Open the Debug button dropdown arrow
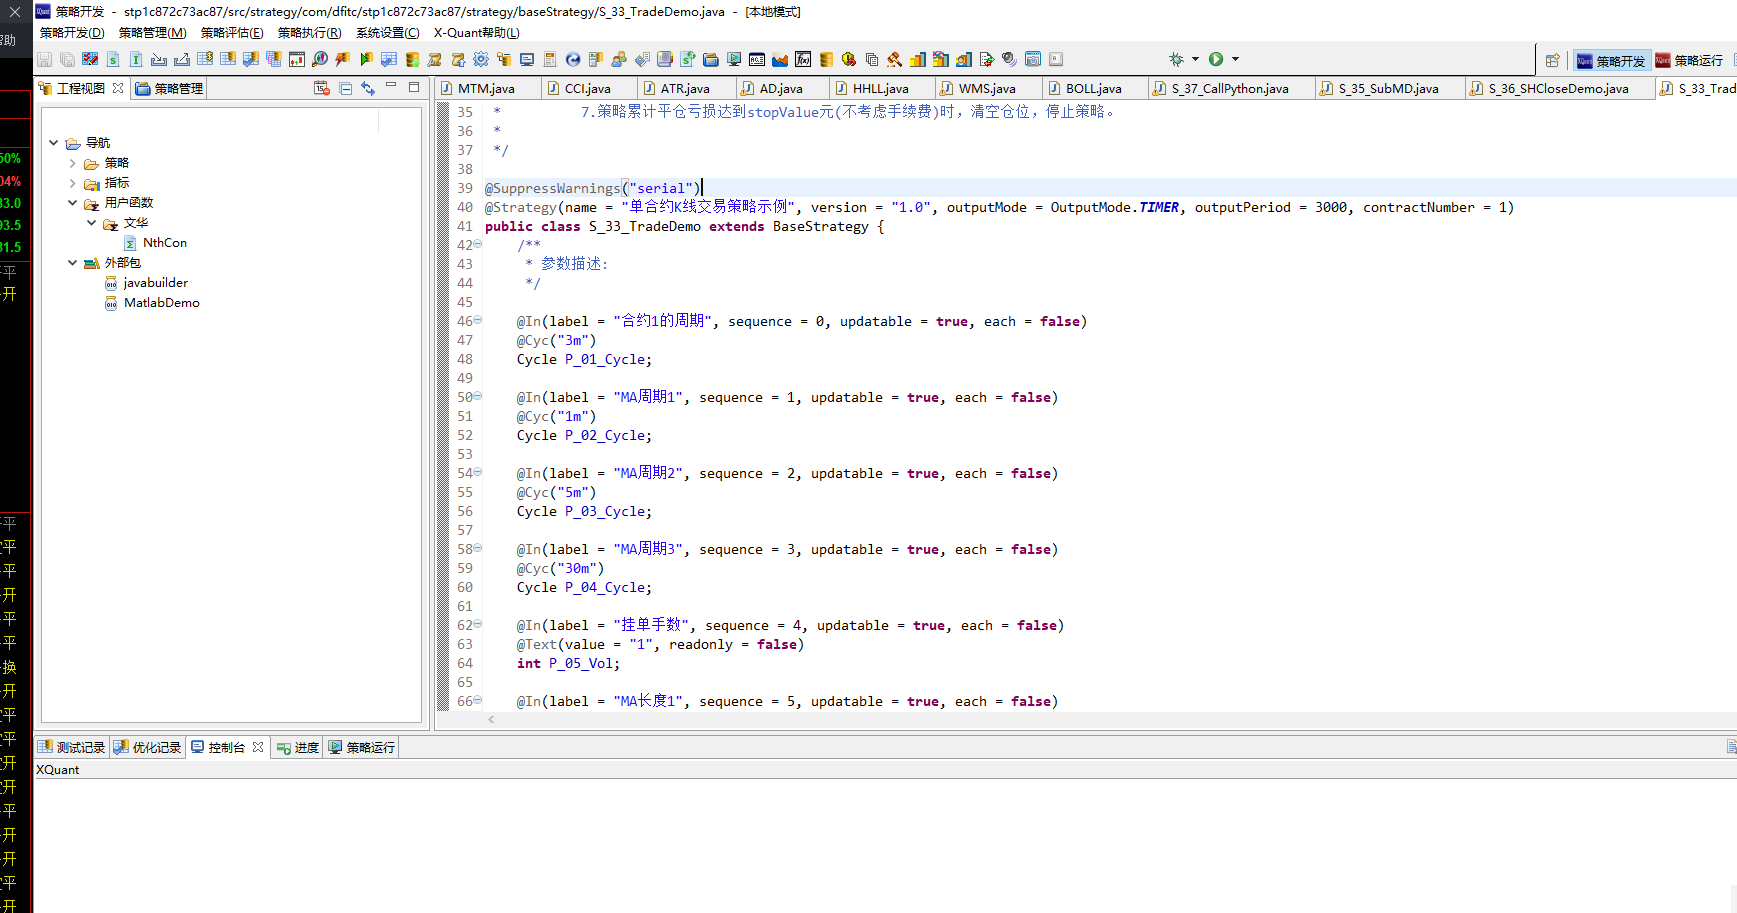This screenshot has width=1737, height=913. (1195, 59)
